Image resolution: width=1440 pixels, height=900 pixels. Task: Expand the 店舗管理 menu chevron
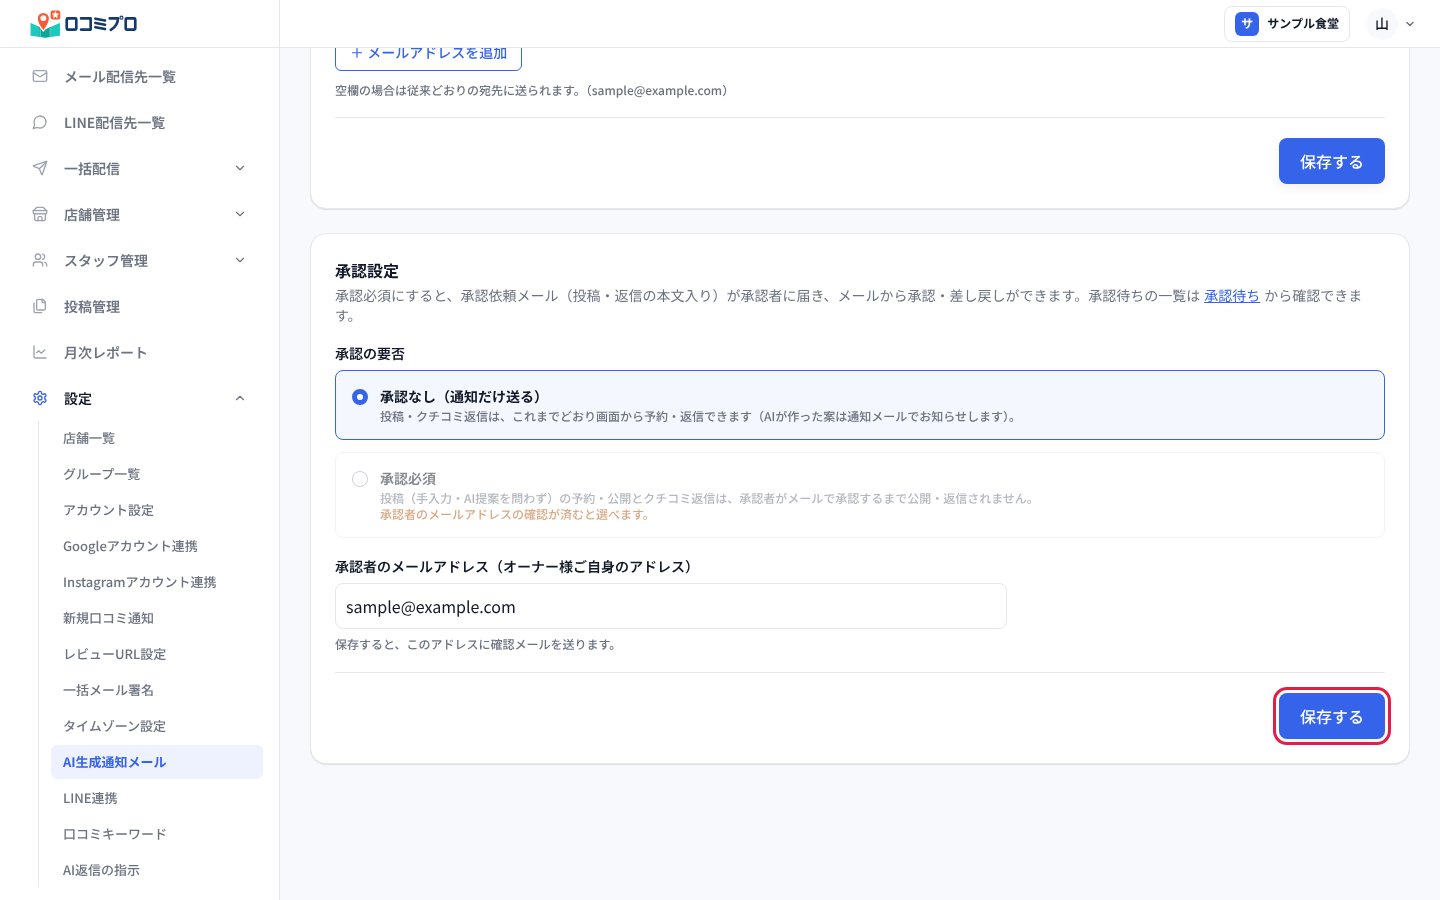point(240,214)
